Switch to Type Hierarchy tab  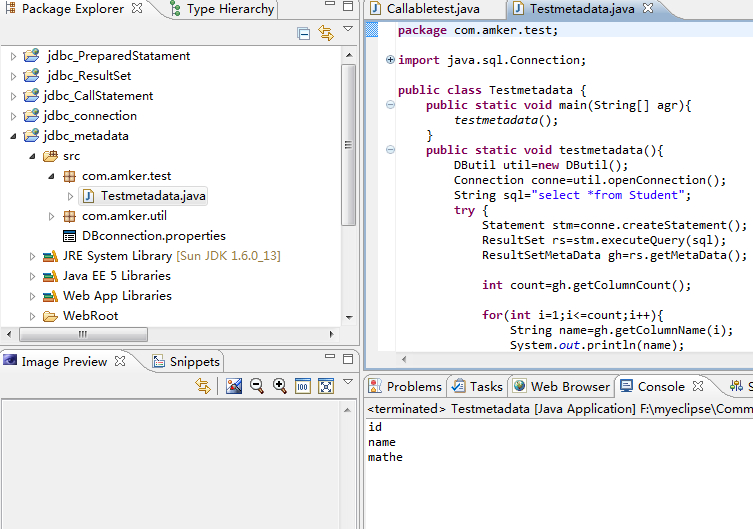223,9
